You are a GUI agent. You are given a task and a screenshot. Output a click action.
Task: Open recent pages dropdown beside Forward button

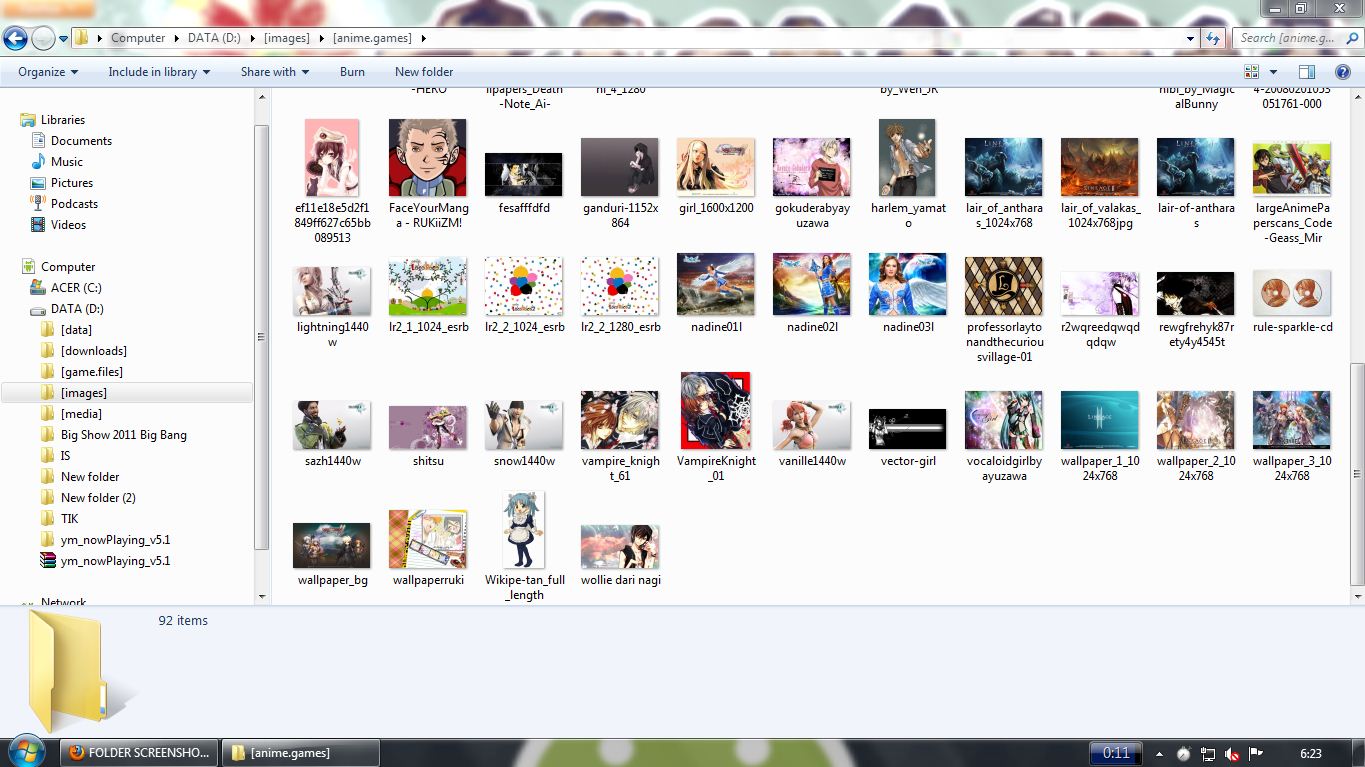63,39
